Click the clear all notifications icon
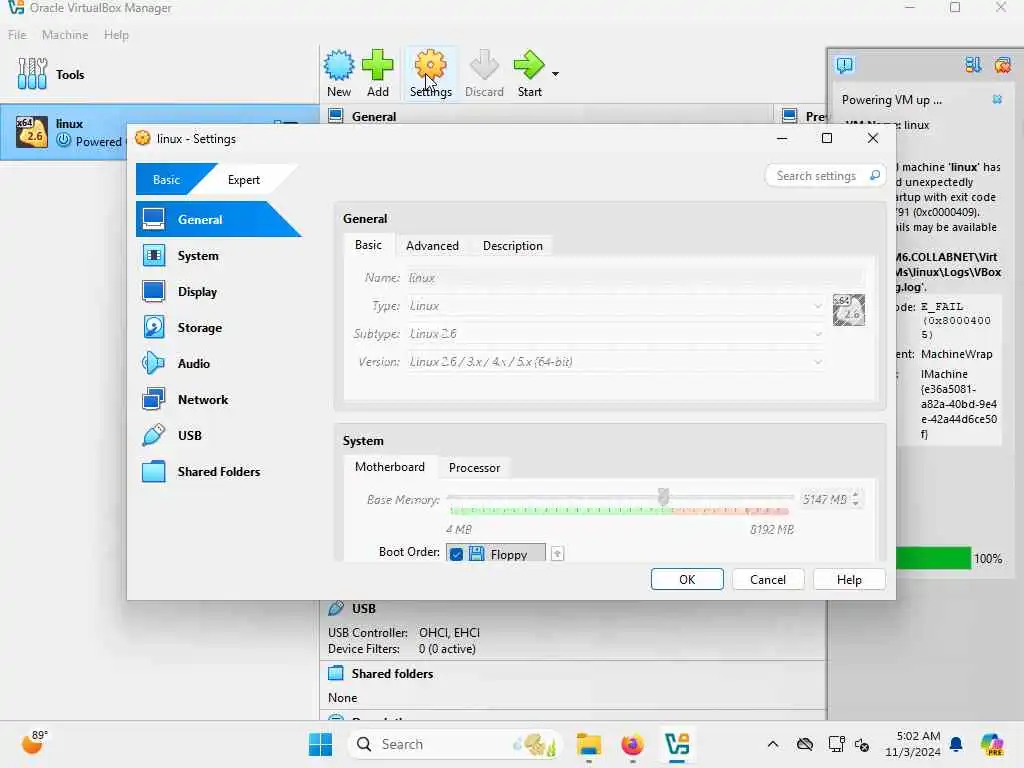The width and height of the screenshot is (1024, 768). (1002, 65)
